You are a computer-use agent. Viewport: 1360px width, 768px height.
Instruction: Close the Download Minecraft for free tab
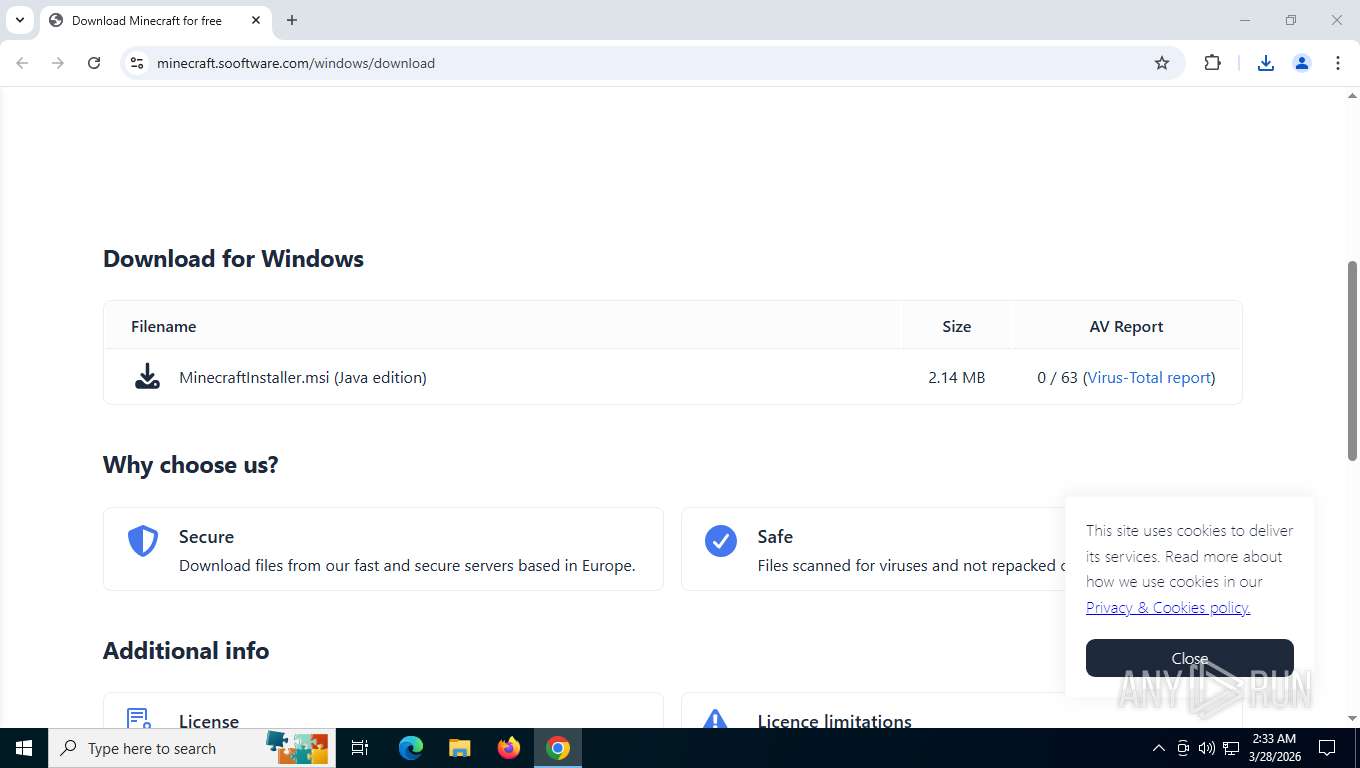pyautogui.click(x=256, y=20)
